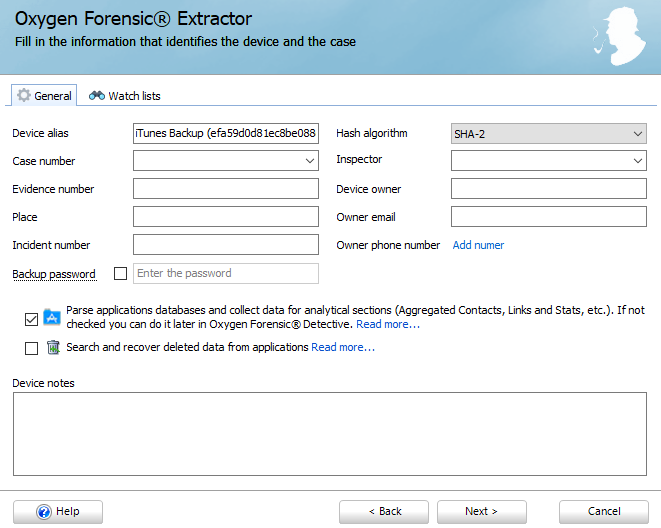The image size is (661, 528).
Task: Click the app store parse applications icon
Action: click(x=52, y=317)
